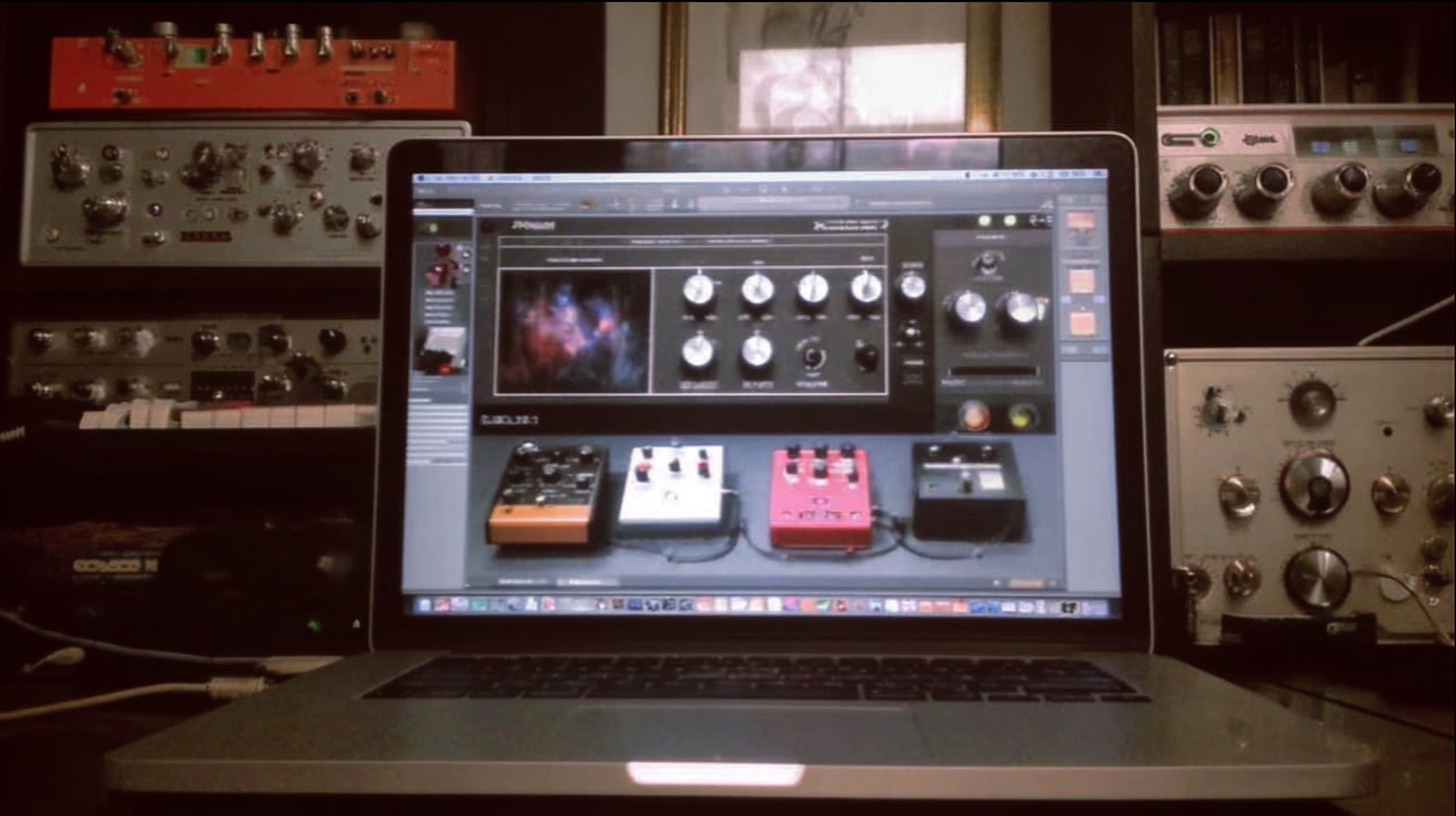This screenshot has width=1456, height=816.
Task: Click the right large knob in the right module
Action: (x=1021, y=309)
